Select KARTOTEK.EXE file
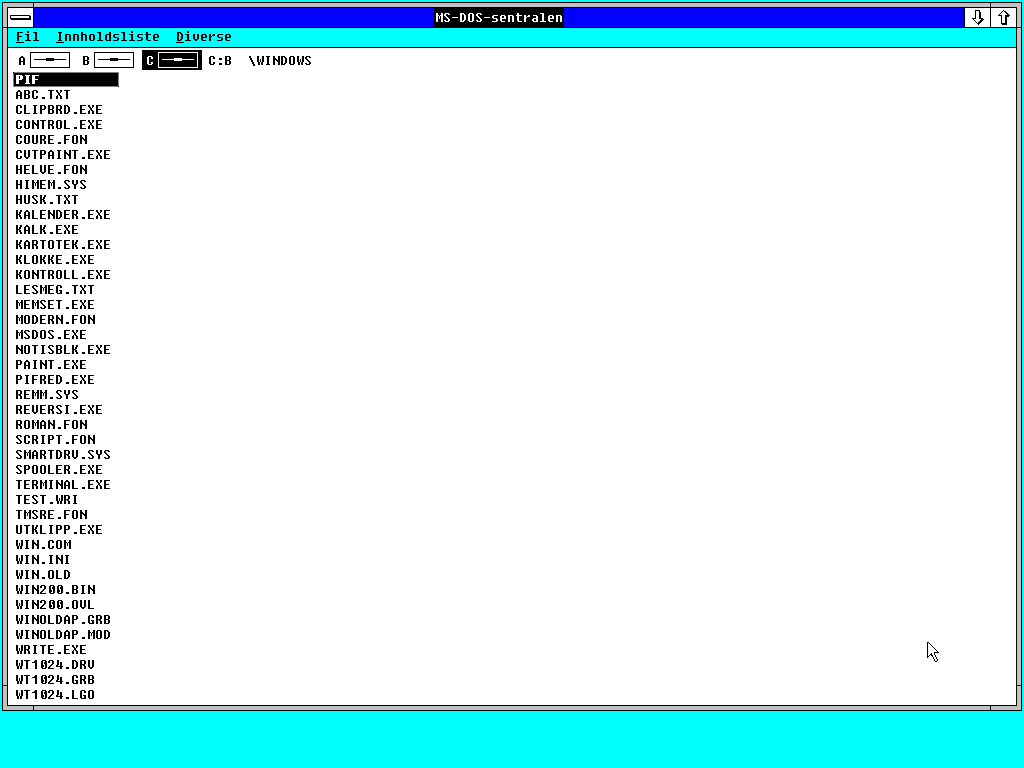This screenshot has height=768, width=1024. click(x=63, y=245)
